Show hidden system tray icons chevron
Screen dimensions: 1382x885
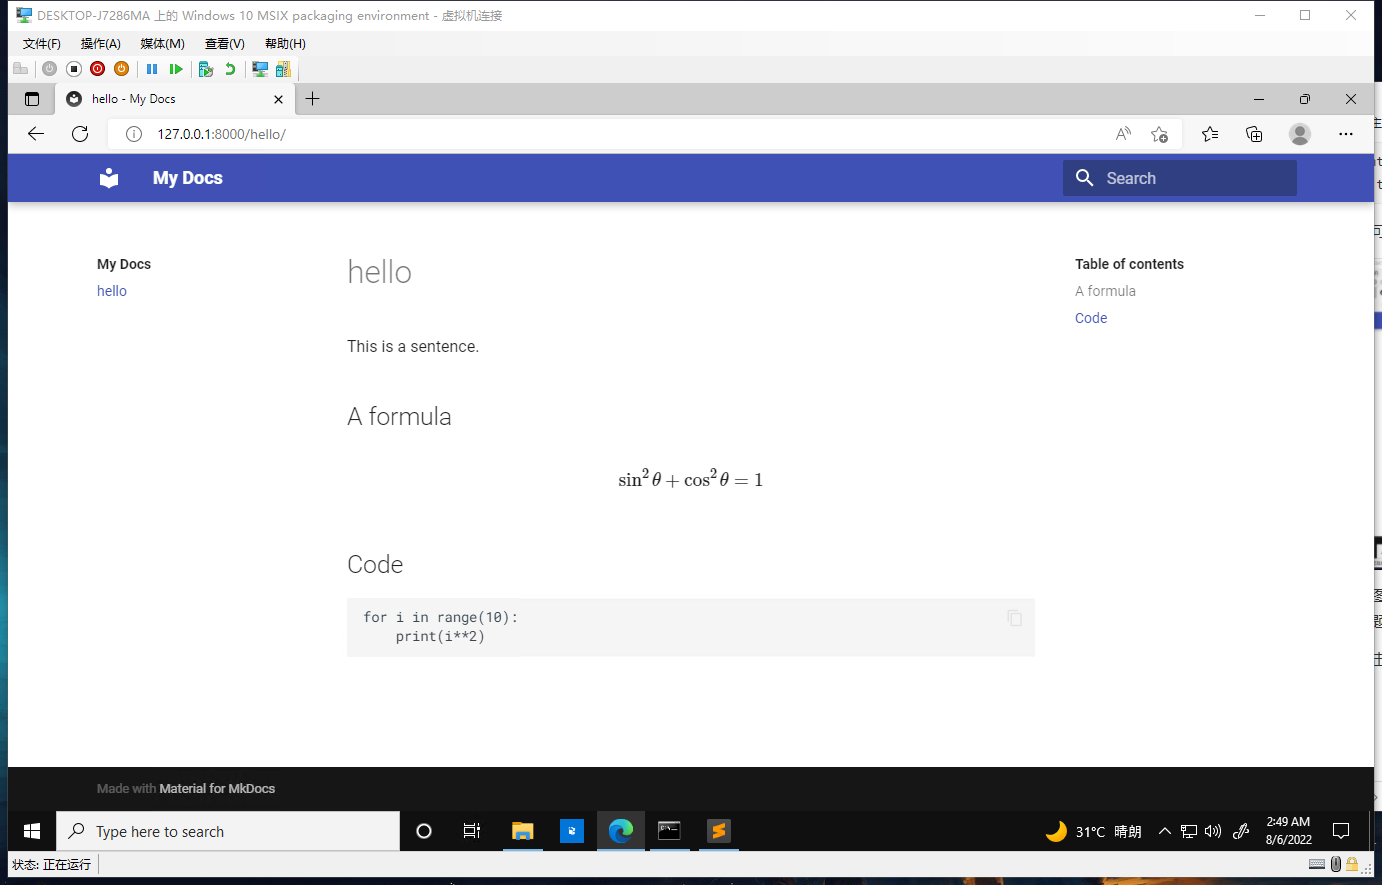(1164, 831)
